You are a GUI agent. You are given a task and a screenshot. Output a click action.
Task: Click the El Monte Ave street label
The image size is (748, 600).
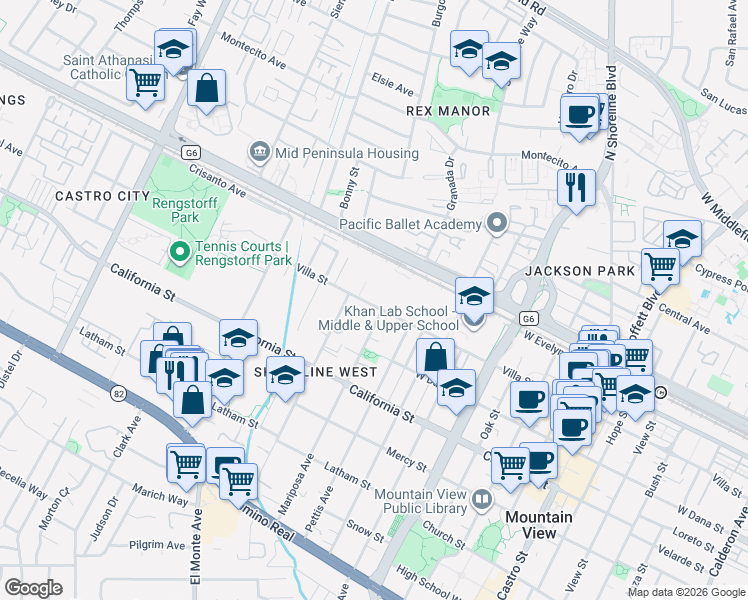(196, 547)
